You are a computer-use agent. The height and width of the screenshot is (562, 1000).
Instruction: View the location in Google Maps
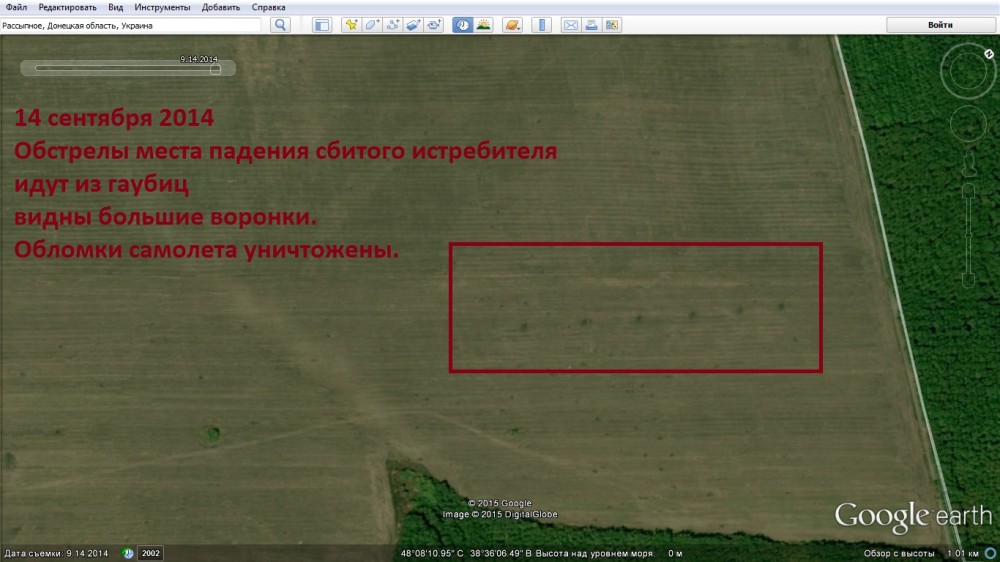point(612,25)
